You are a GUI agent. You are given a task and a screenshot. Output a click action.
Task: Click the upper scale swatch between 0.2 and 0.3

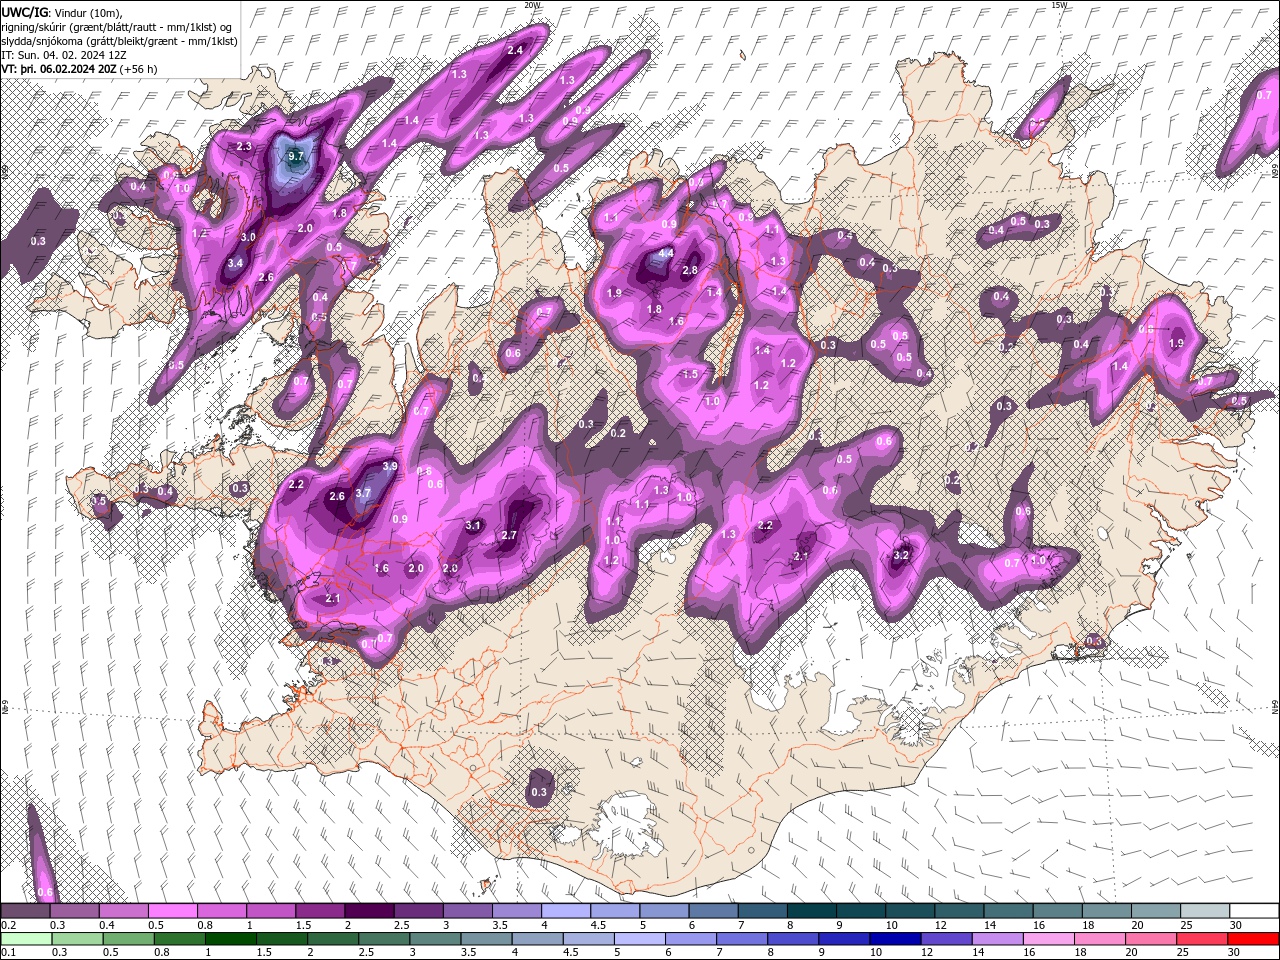click(25, 911)
